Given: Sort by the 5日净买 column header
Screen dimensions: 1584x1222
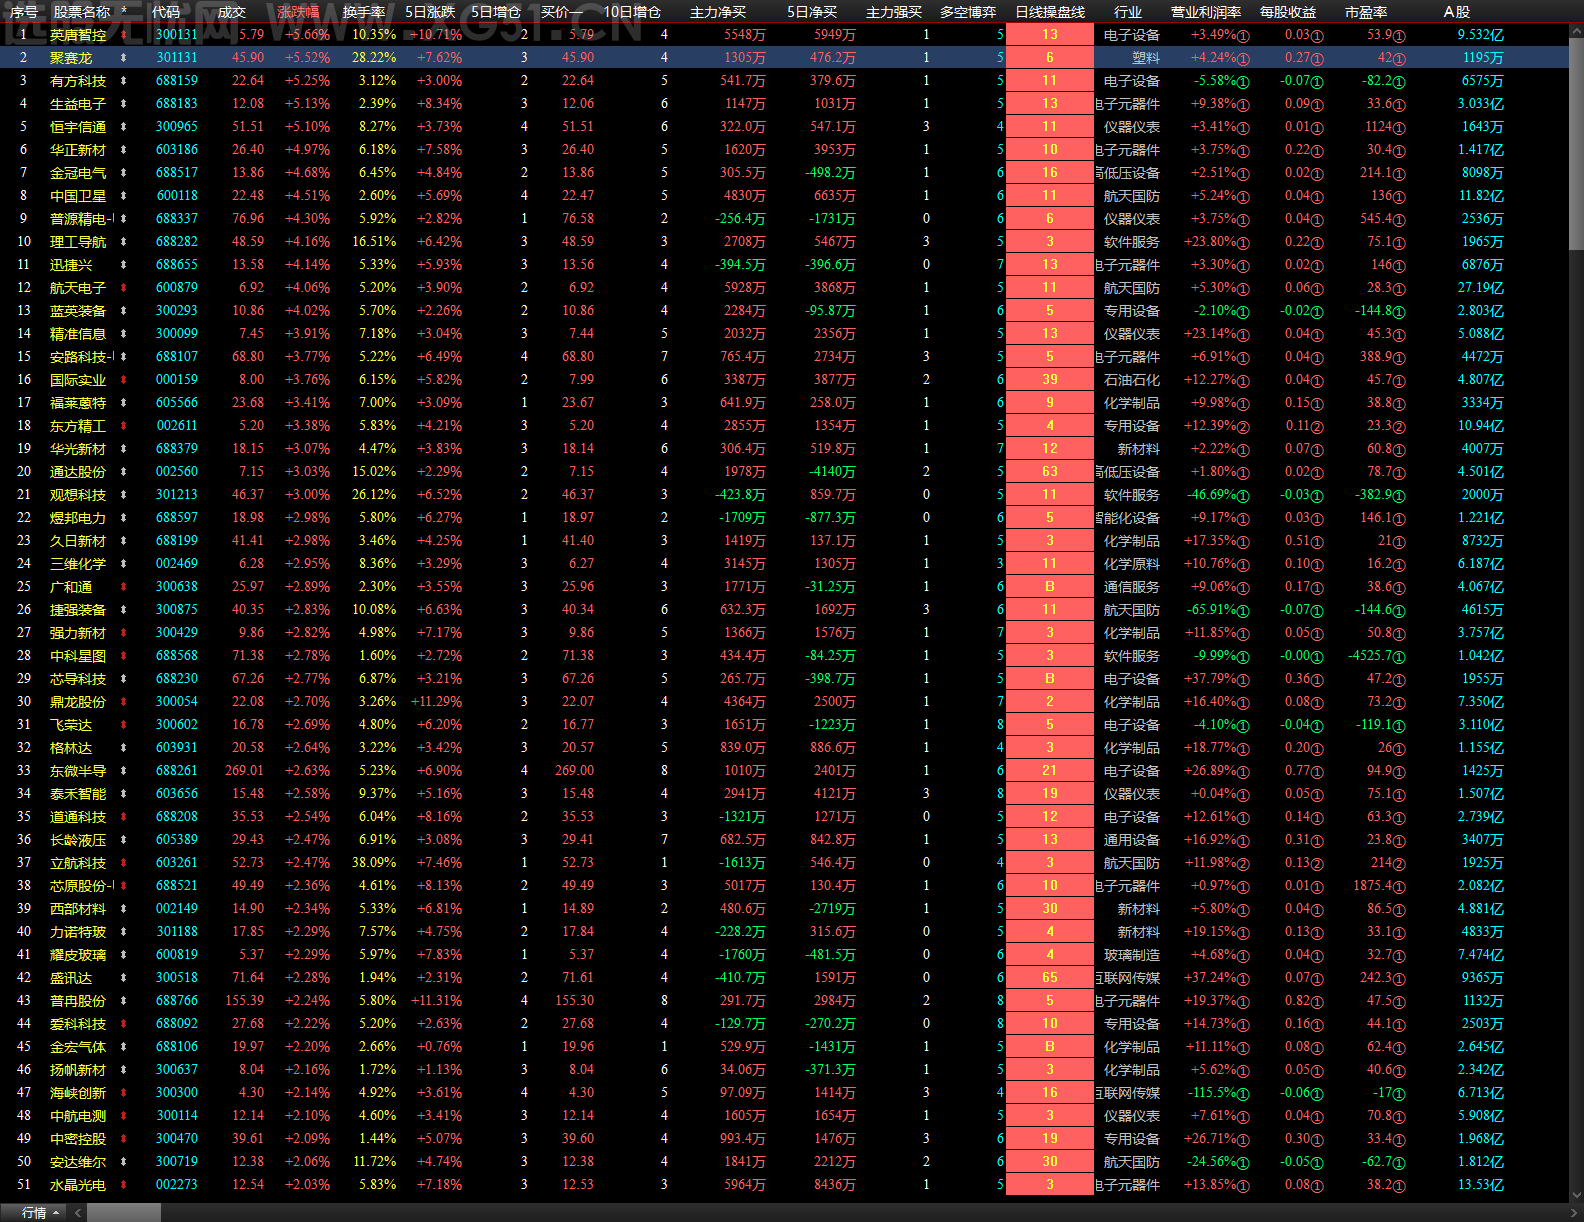Looking at the screenshot, I should click(812, 12).
